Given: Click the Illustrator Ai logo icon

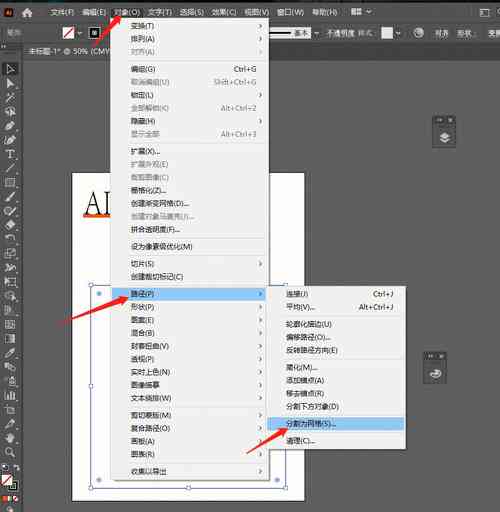Looking at the screenshot, I should tap(8, 12).
